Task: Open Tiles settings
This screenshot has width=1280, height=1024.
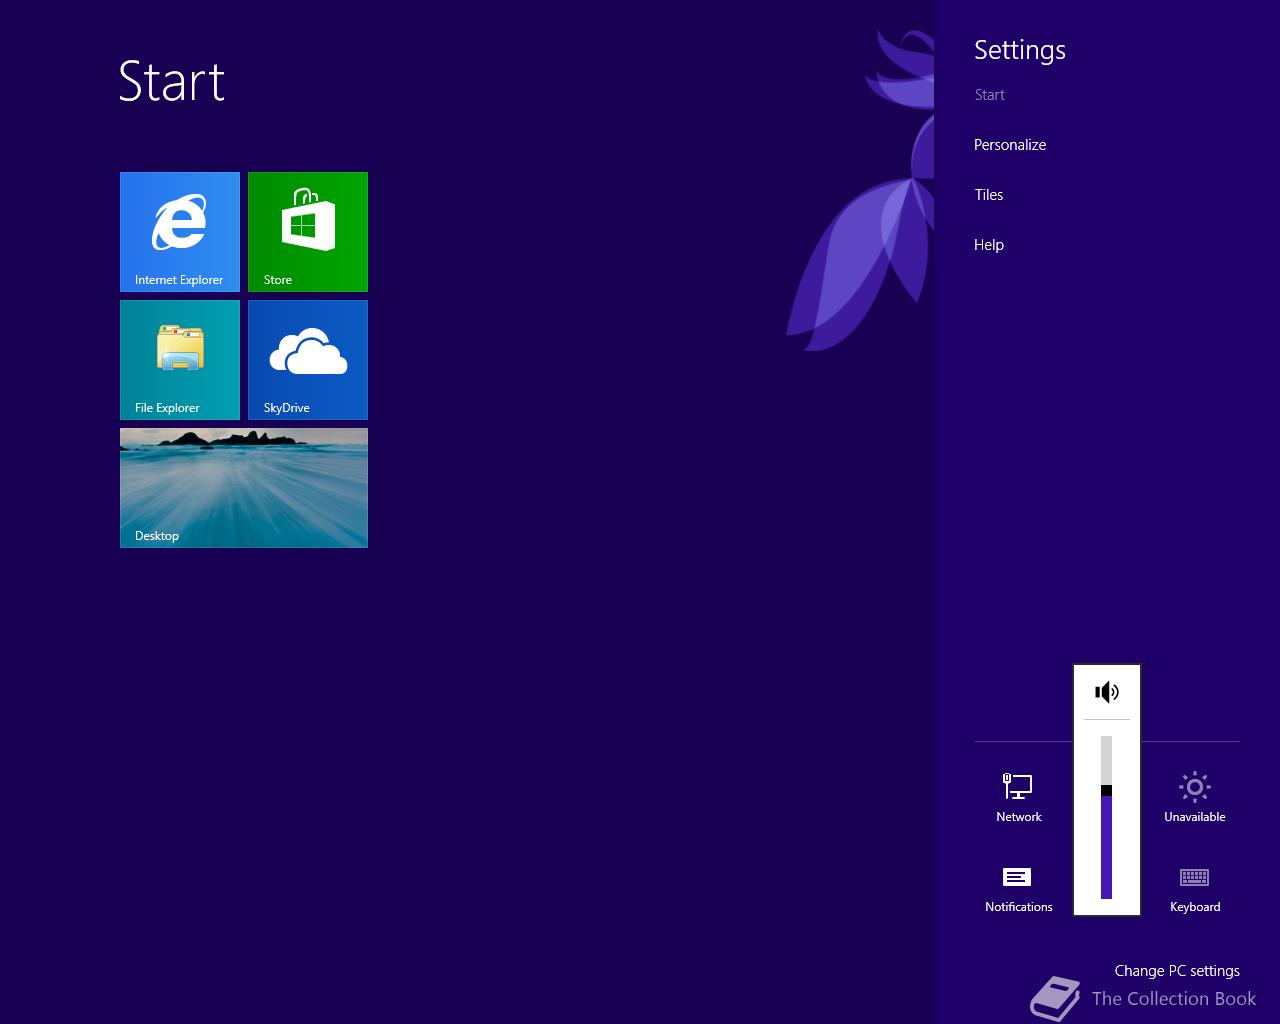Action: click(989, 195)
